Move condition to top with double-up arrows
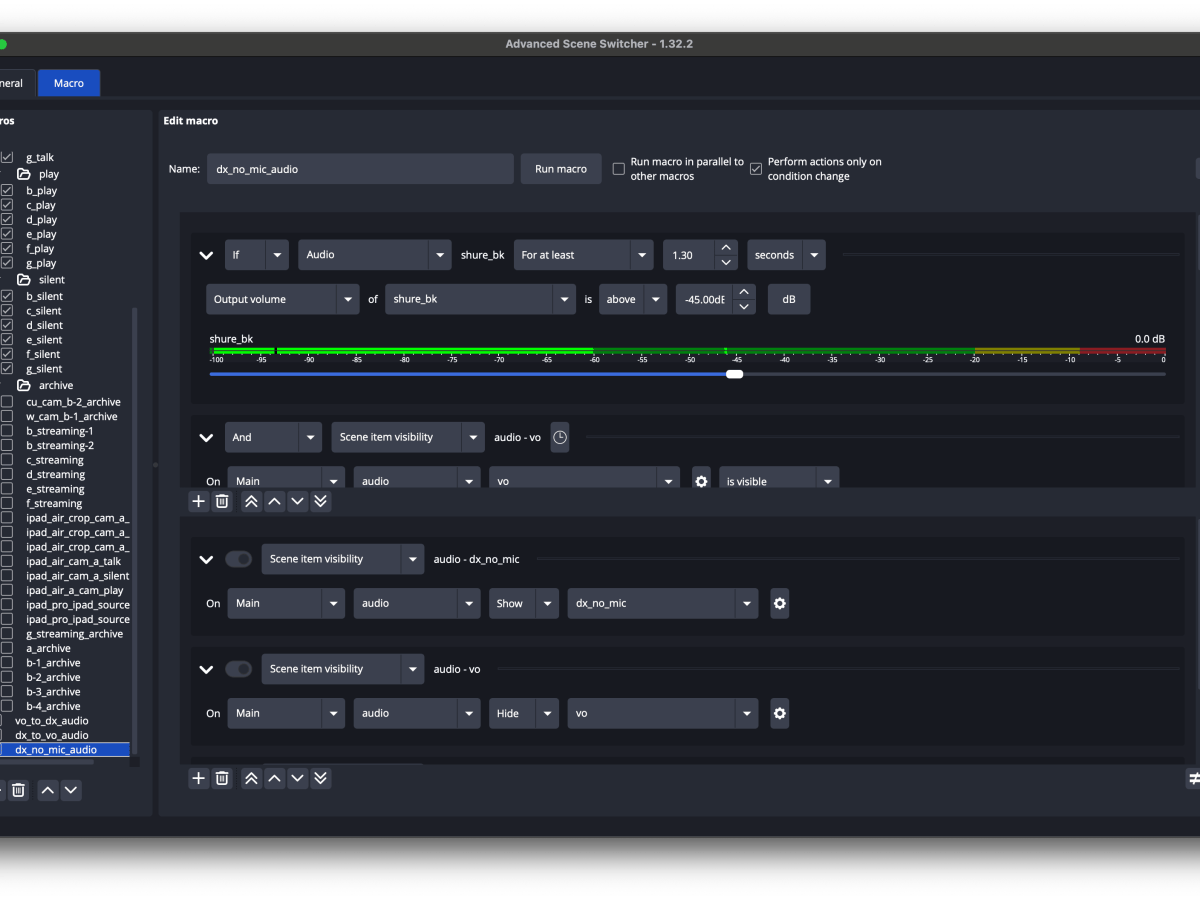This screenshot has width=1200, height=900. tap(251, 501)
